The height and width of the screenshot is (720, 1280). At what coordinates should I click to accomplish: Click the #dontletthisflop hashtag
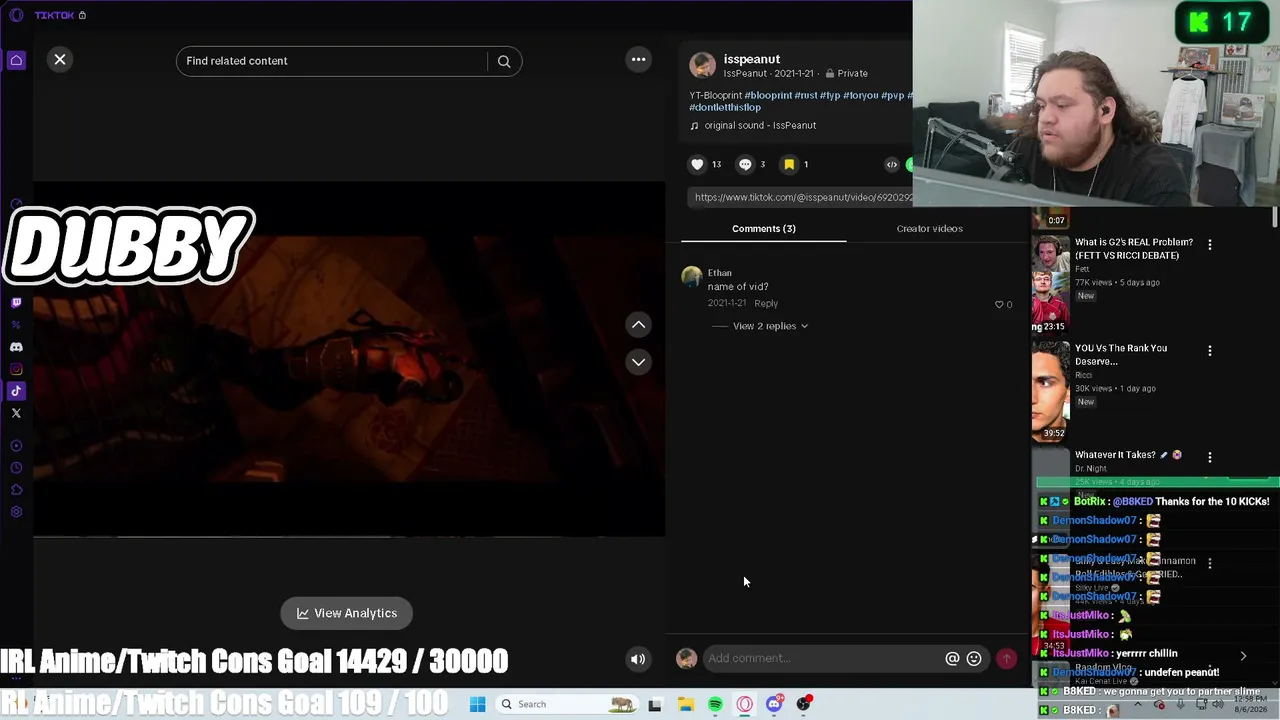pyautogui.click(x=725, y=107)
